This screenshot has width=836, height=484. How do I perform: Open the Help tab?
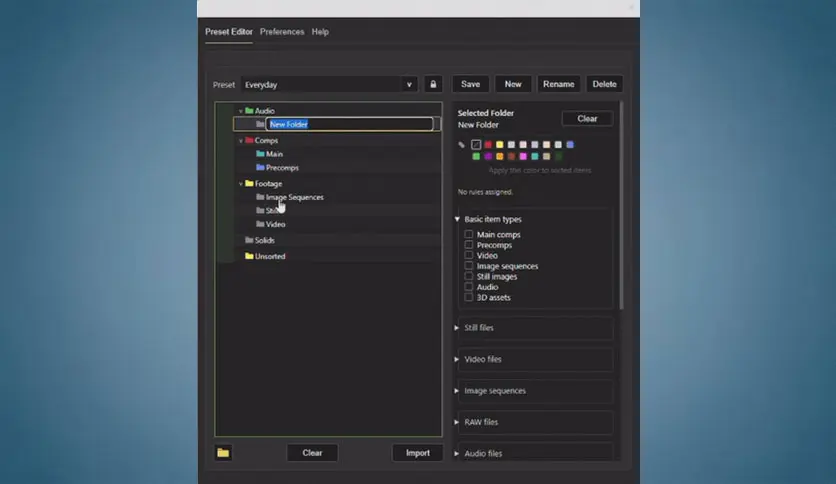point(320,32)
